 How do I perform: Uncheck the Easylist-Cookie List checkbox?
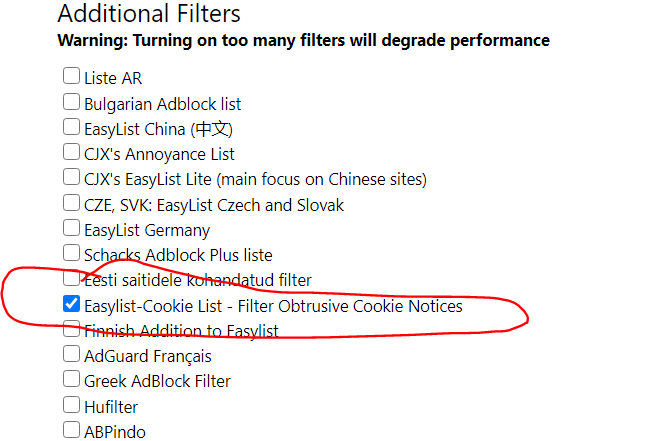(x=71, y=305)
